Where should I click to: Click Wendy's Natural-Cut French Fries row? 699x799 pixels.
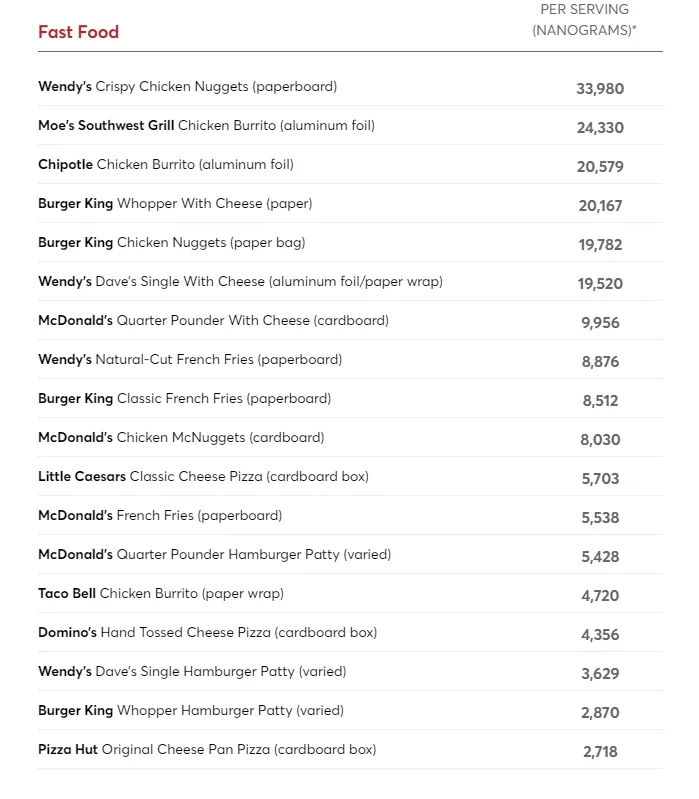(190, 360)
